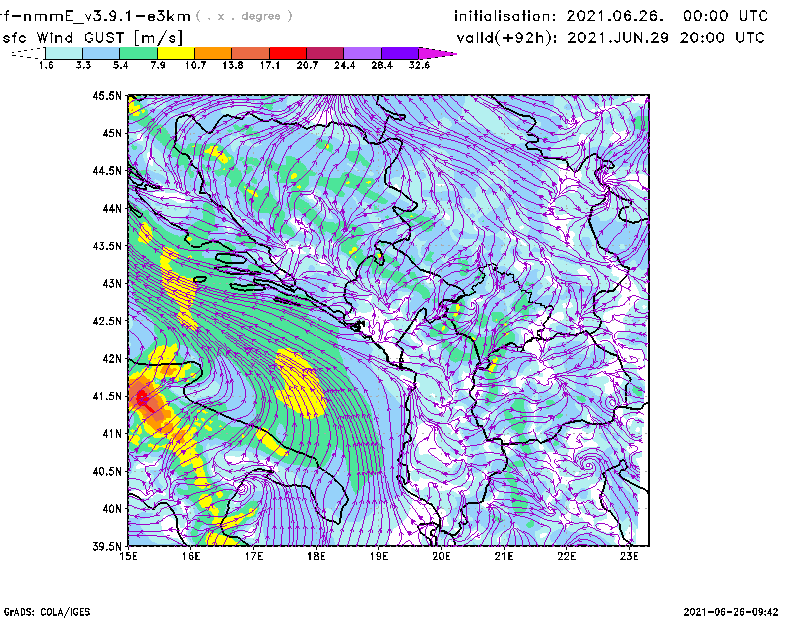The image size is (800, 618).
Task: Click the 17.1 legend value label
Action: [x=270, y=65]
